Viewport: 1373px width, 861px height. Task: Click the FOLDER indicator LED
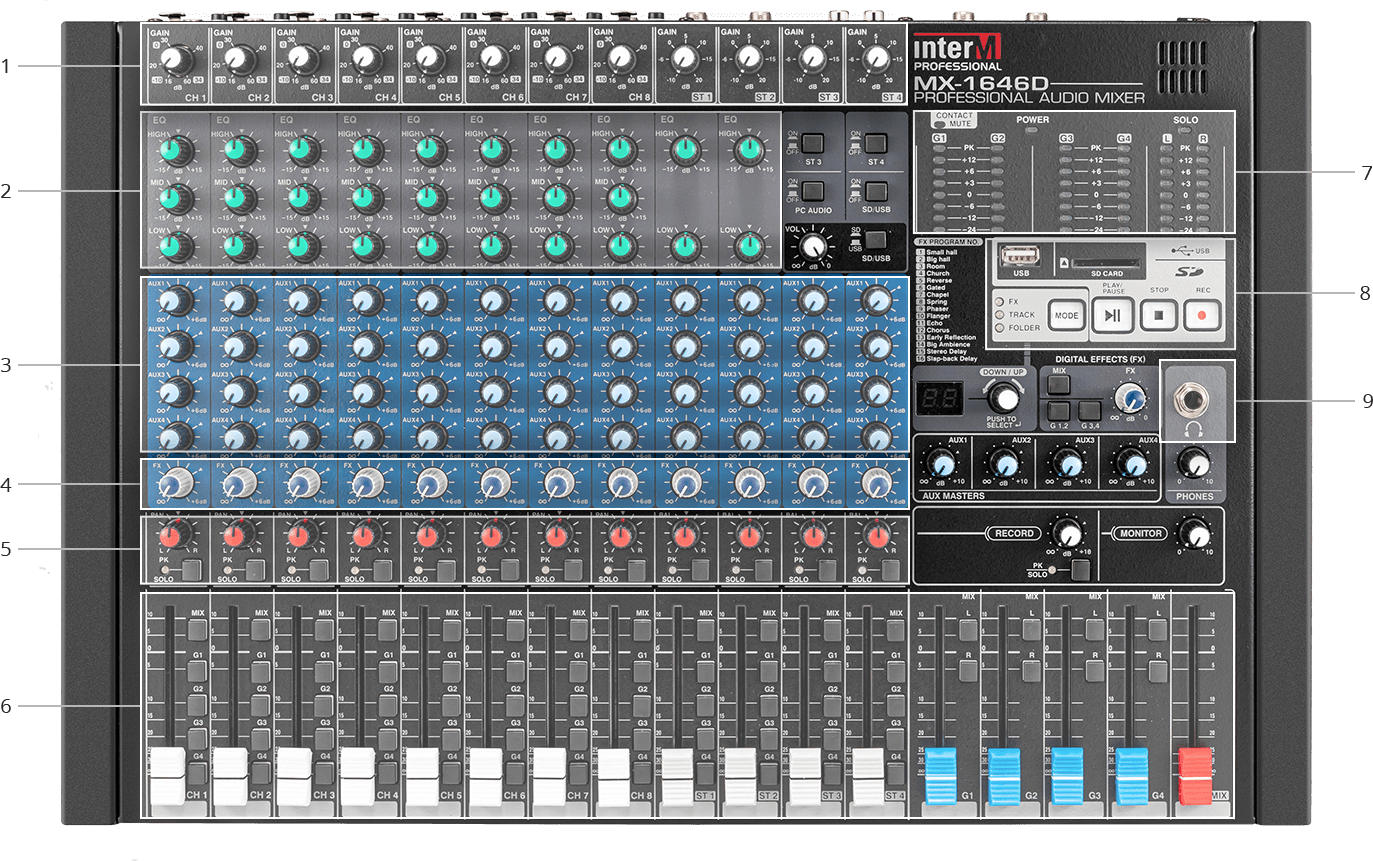tap(997, 327)
